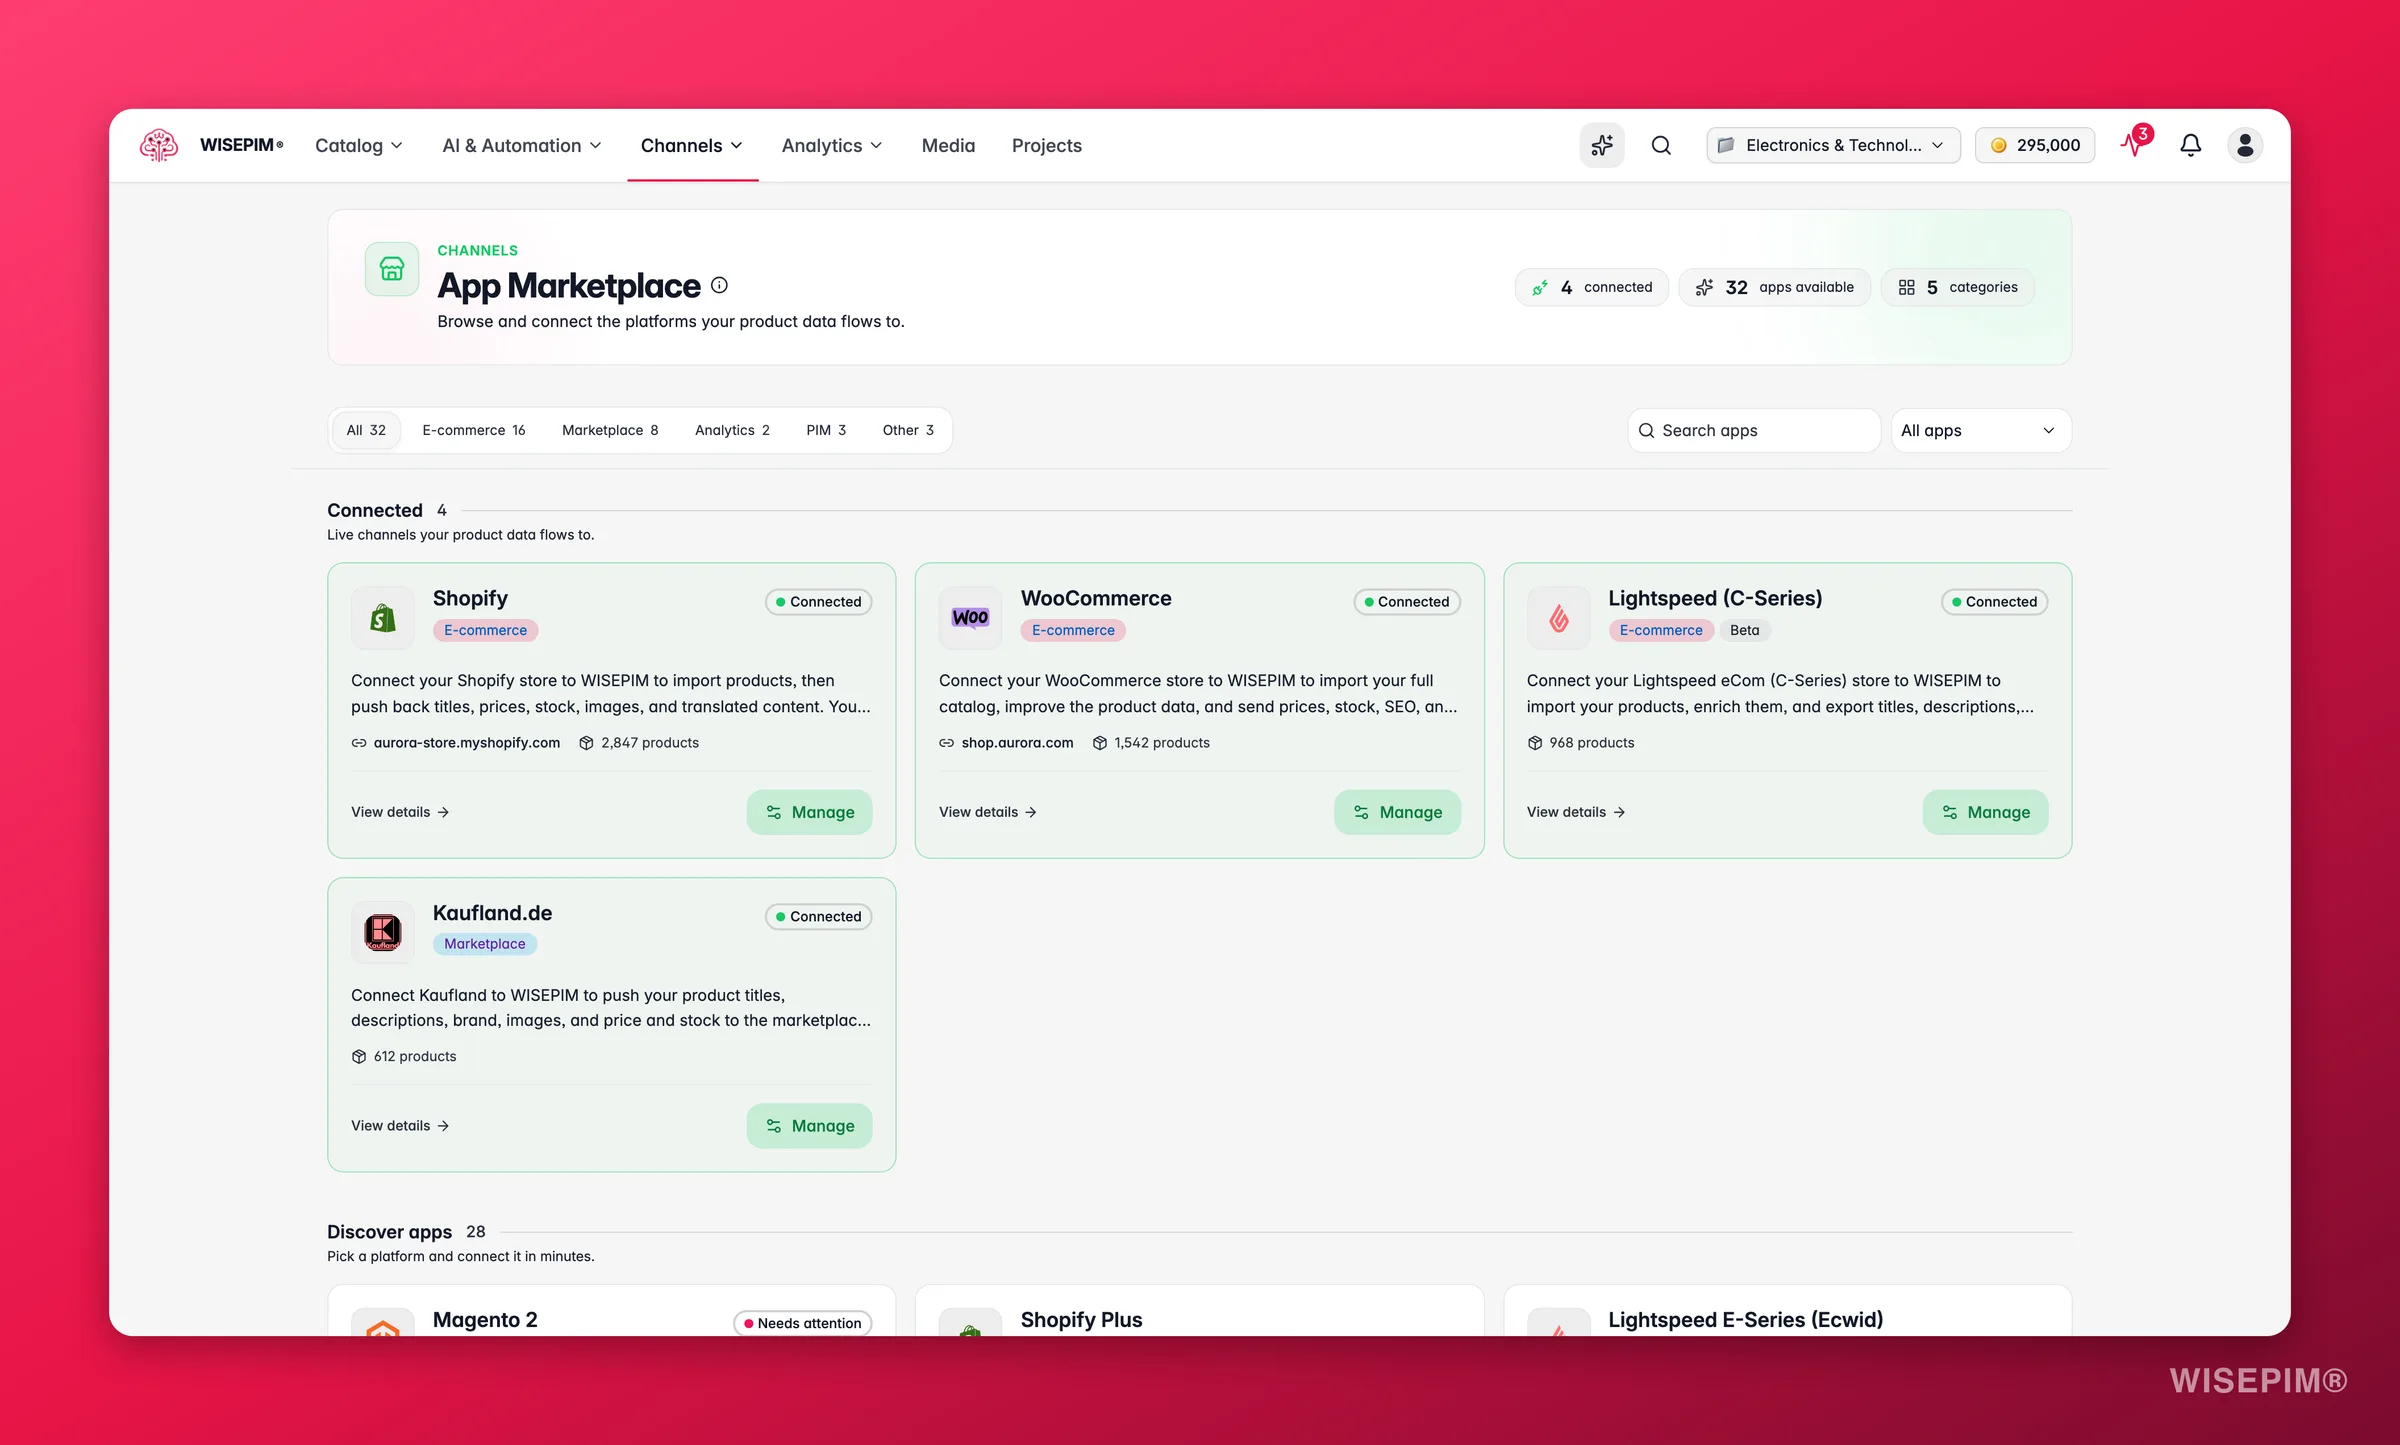Click the 295,000 credits coin indicator
The image size is (2400, 1445).
2035,145
